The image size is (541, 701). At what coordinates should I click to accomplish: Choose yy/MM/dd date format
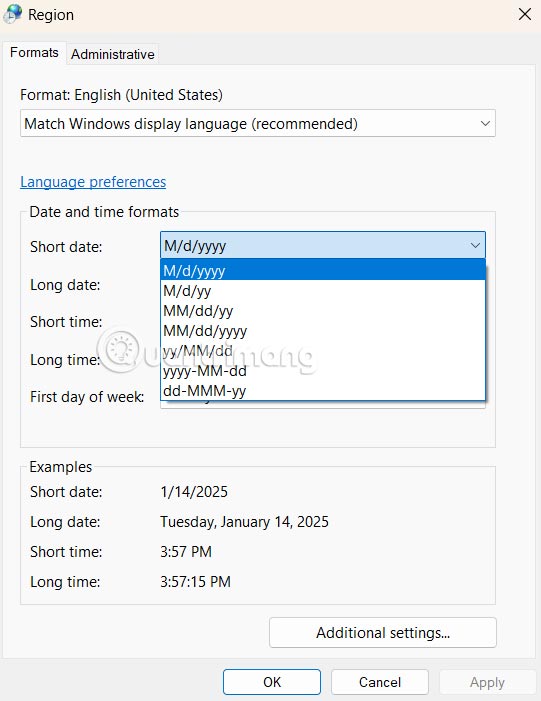pos(322,350)
